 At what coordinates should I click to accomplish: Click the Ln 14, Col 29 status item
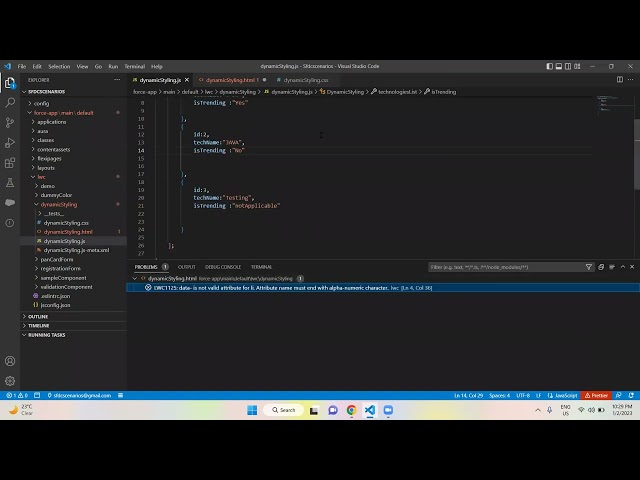(469, 395)
